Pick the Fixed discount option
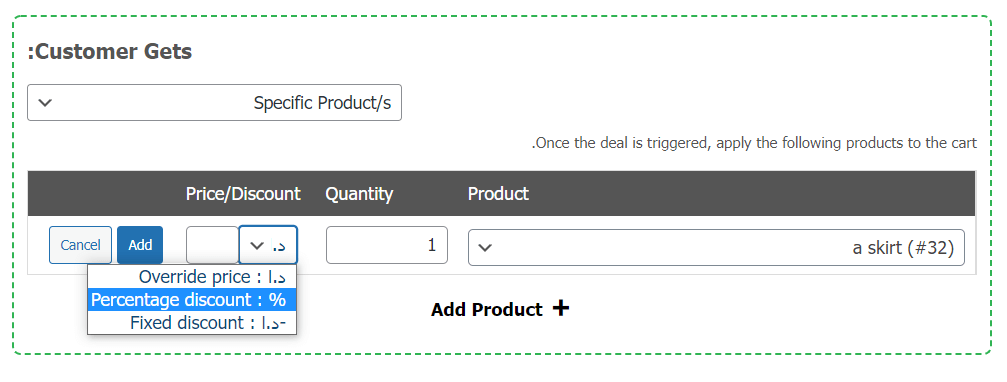This screenshot has width=1007, height=382. [x=192, y=322]
